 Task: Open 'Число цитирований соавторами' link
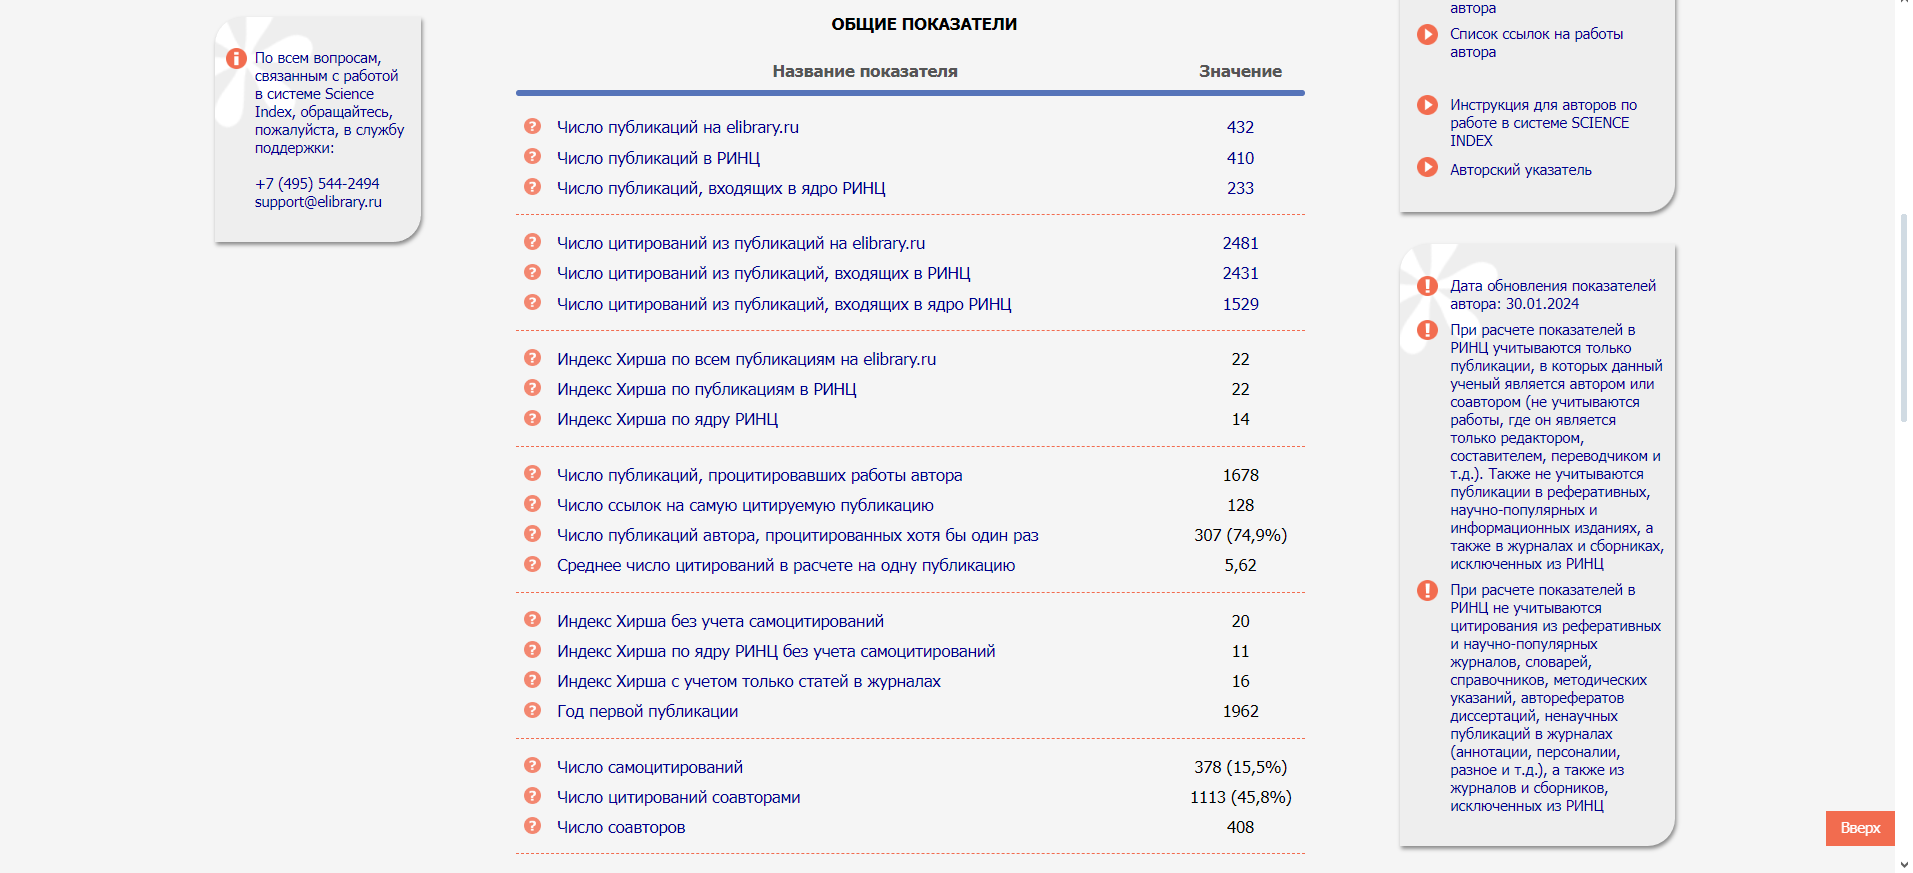(678, 797)
